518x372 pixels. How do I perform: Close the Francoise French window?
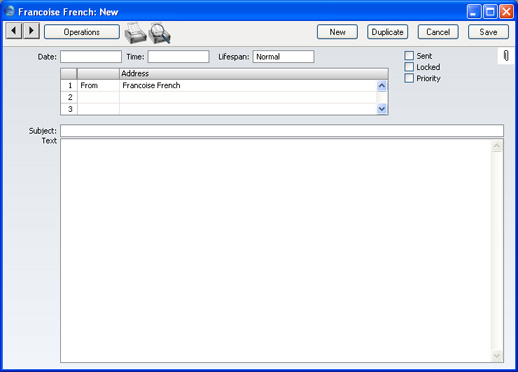506,12
